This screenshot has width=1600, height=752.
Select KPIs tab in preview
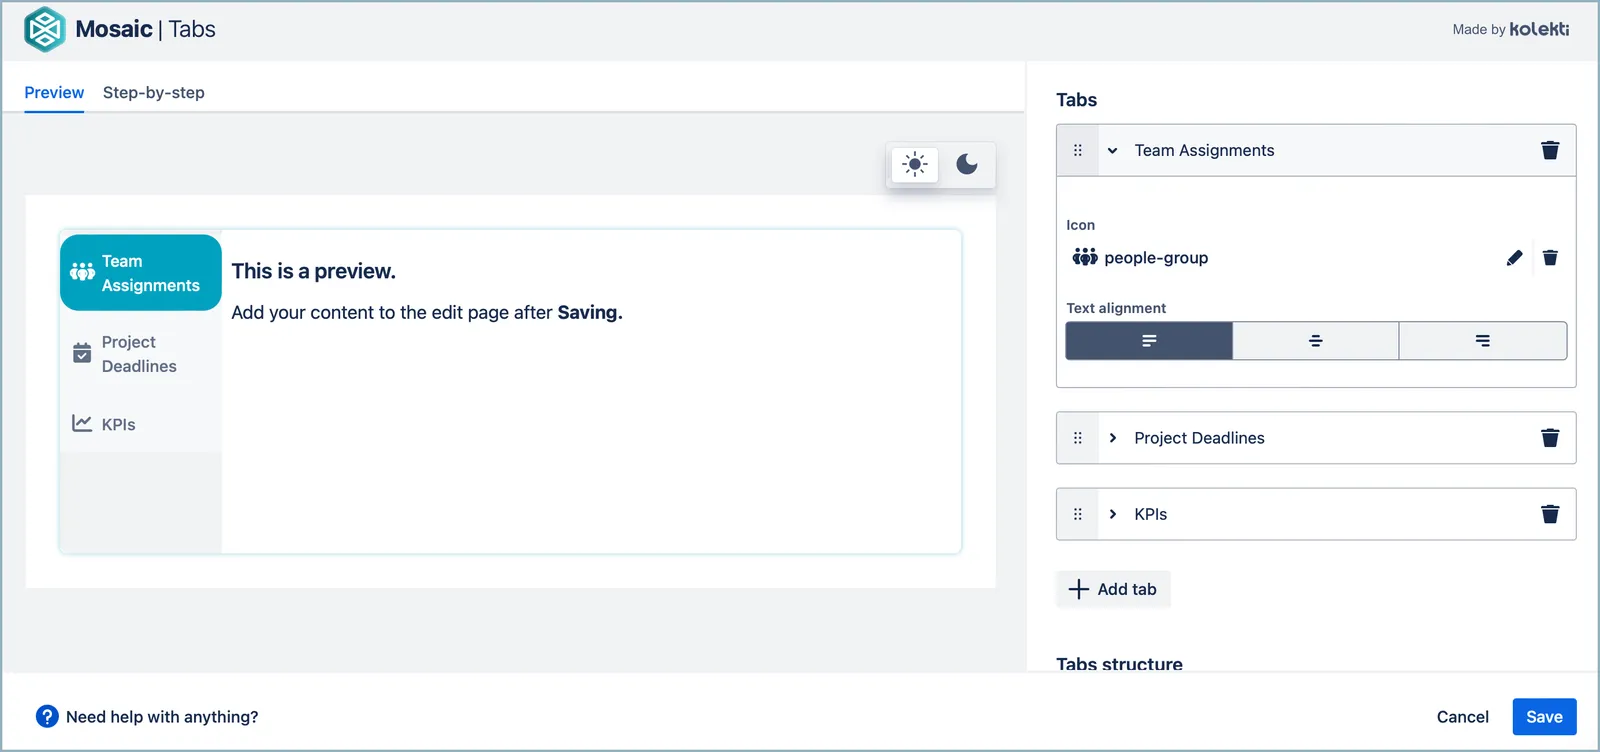141,424
